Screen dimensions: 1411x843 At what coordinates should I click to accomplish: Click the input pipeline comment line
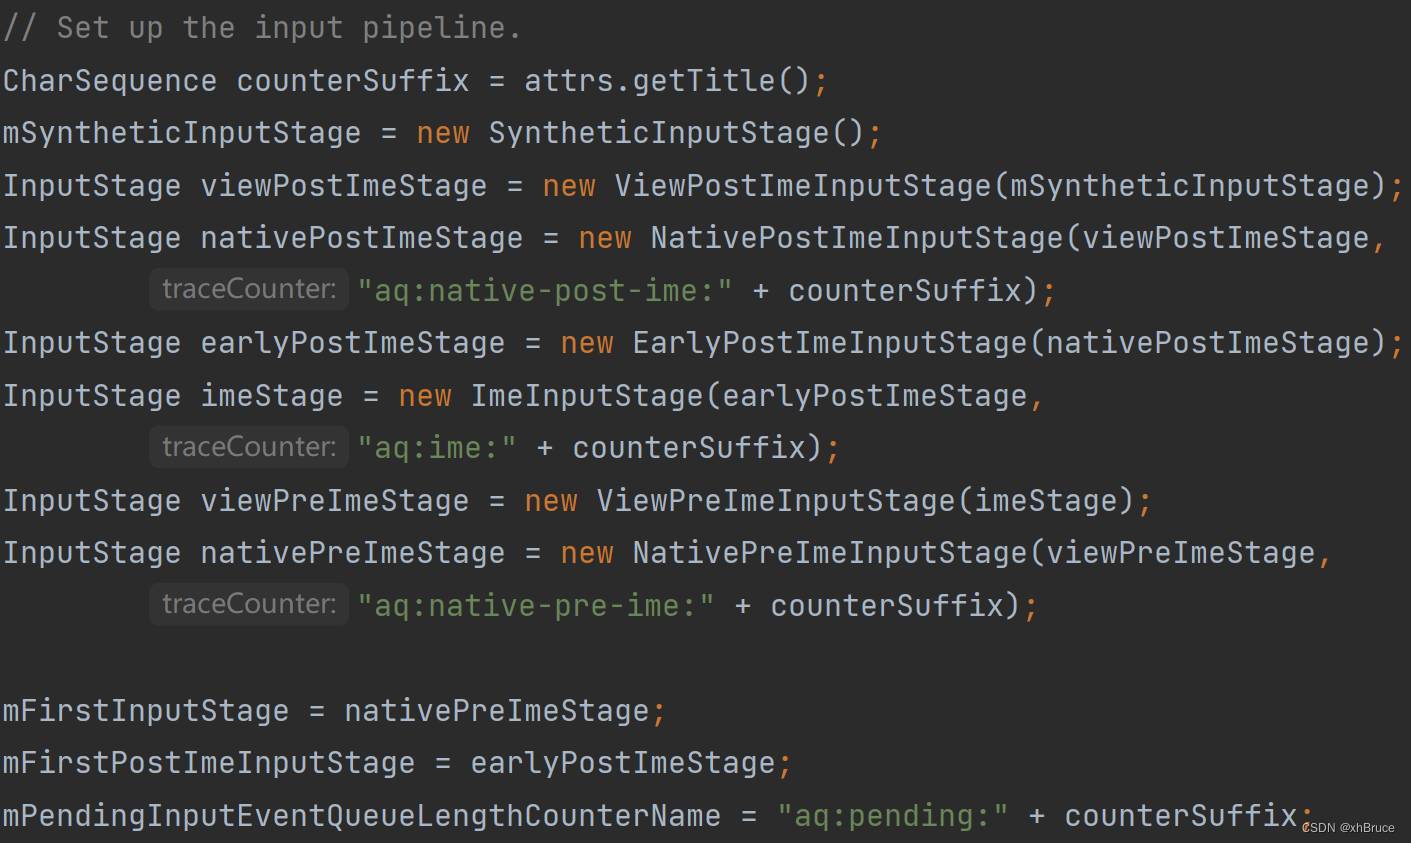(x=260, y=27)
